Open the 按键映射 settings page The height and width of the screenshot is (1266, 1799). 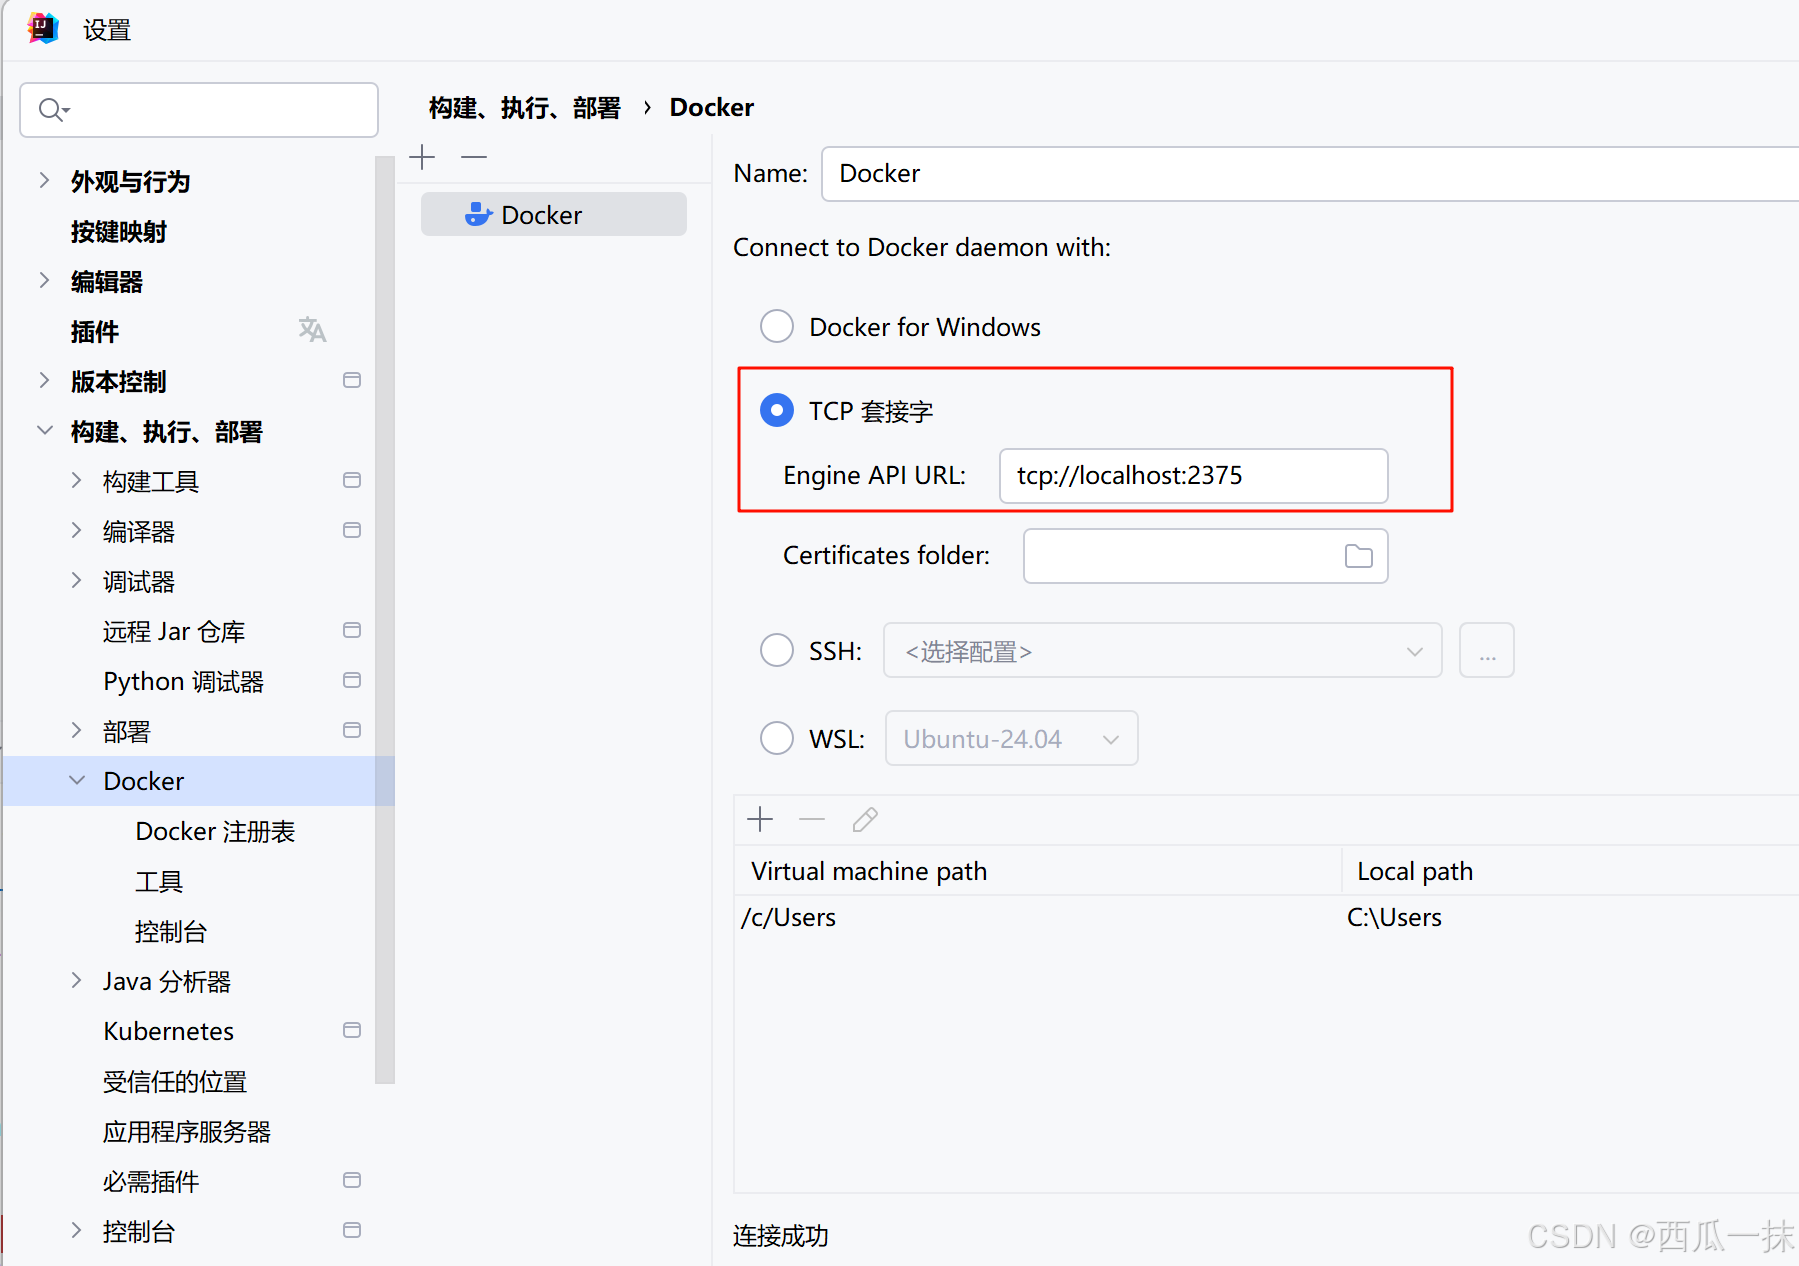pyautogui.click(x=119, y=232)
